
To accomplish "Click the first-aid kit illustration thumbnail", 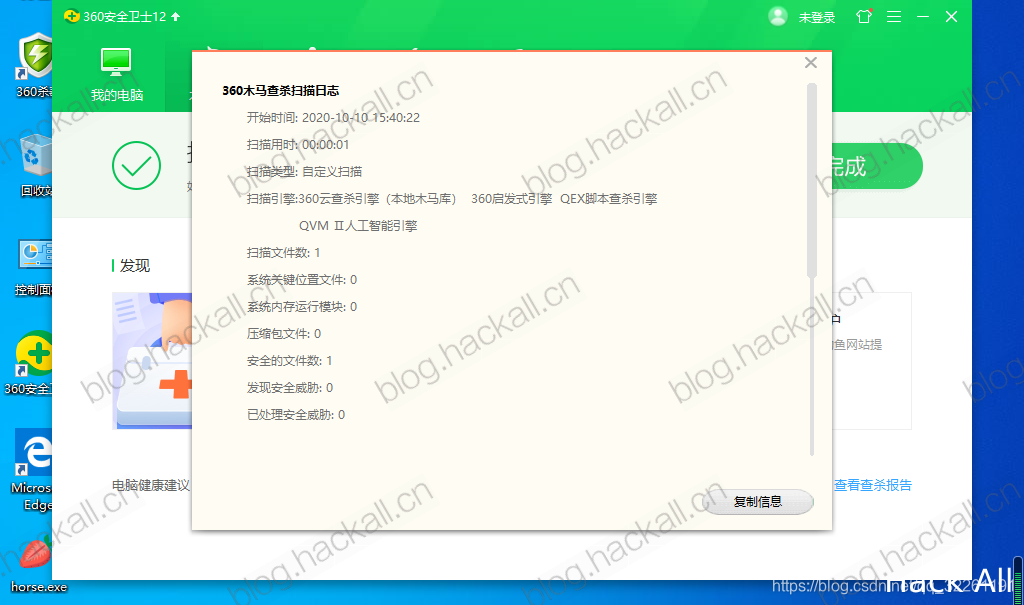I will (152, 361).
